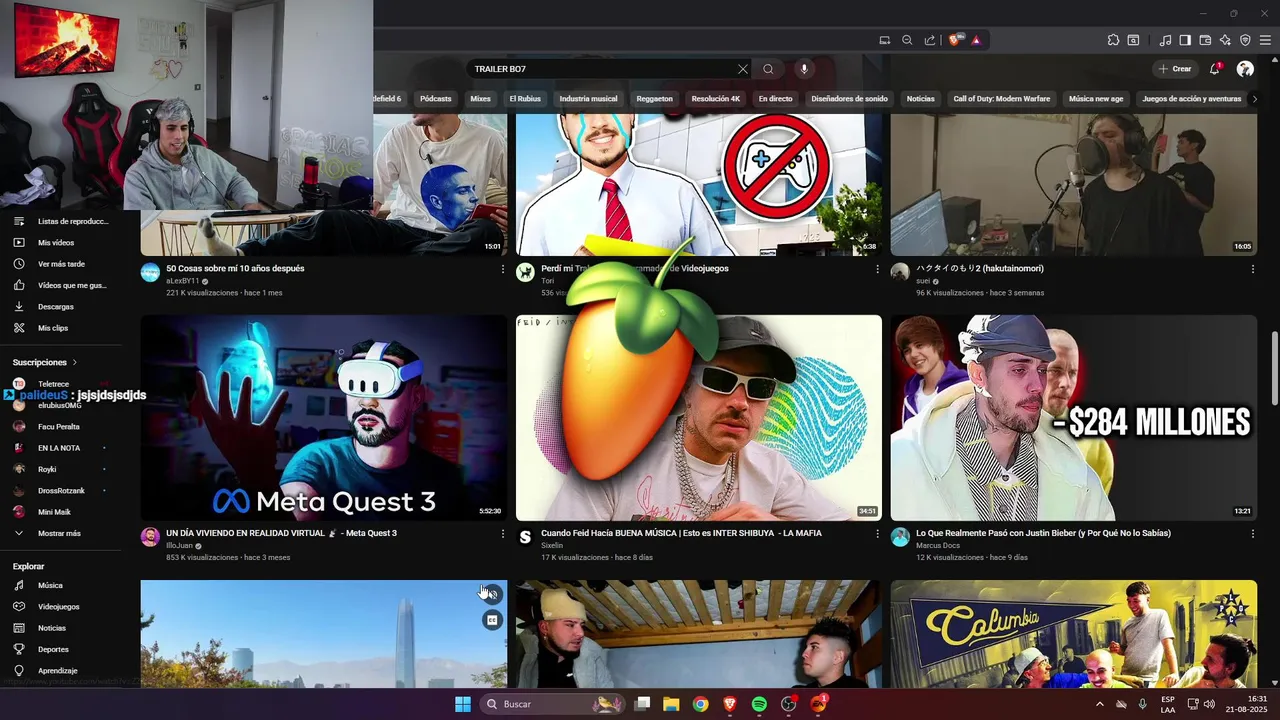Select the En directo chip

point(775,99)
